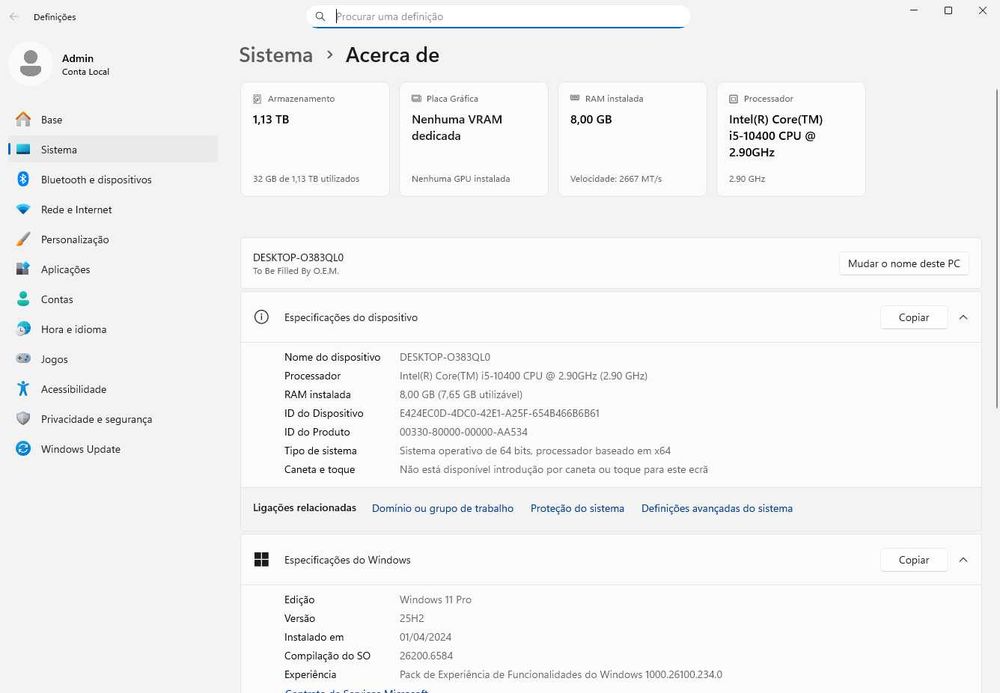Screen dimensions: 1000x693
Task: Go to Rede e Internet
Action: (x=113, y=209)
